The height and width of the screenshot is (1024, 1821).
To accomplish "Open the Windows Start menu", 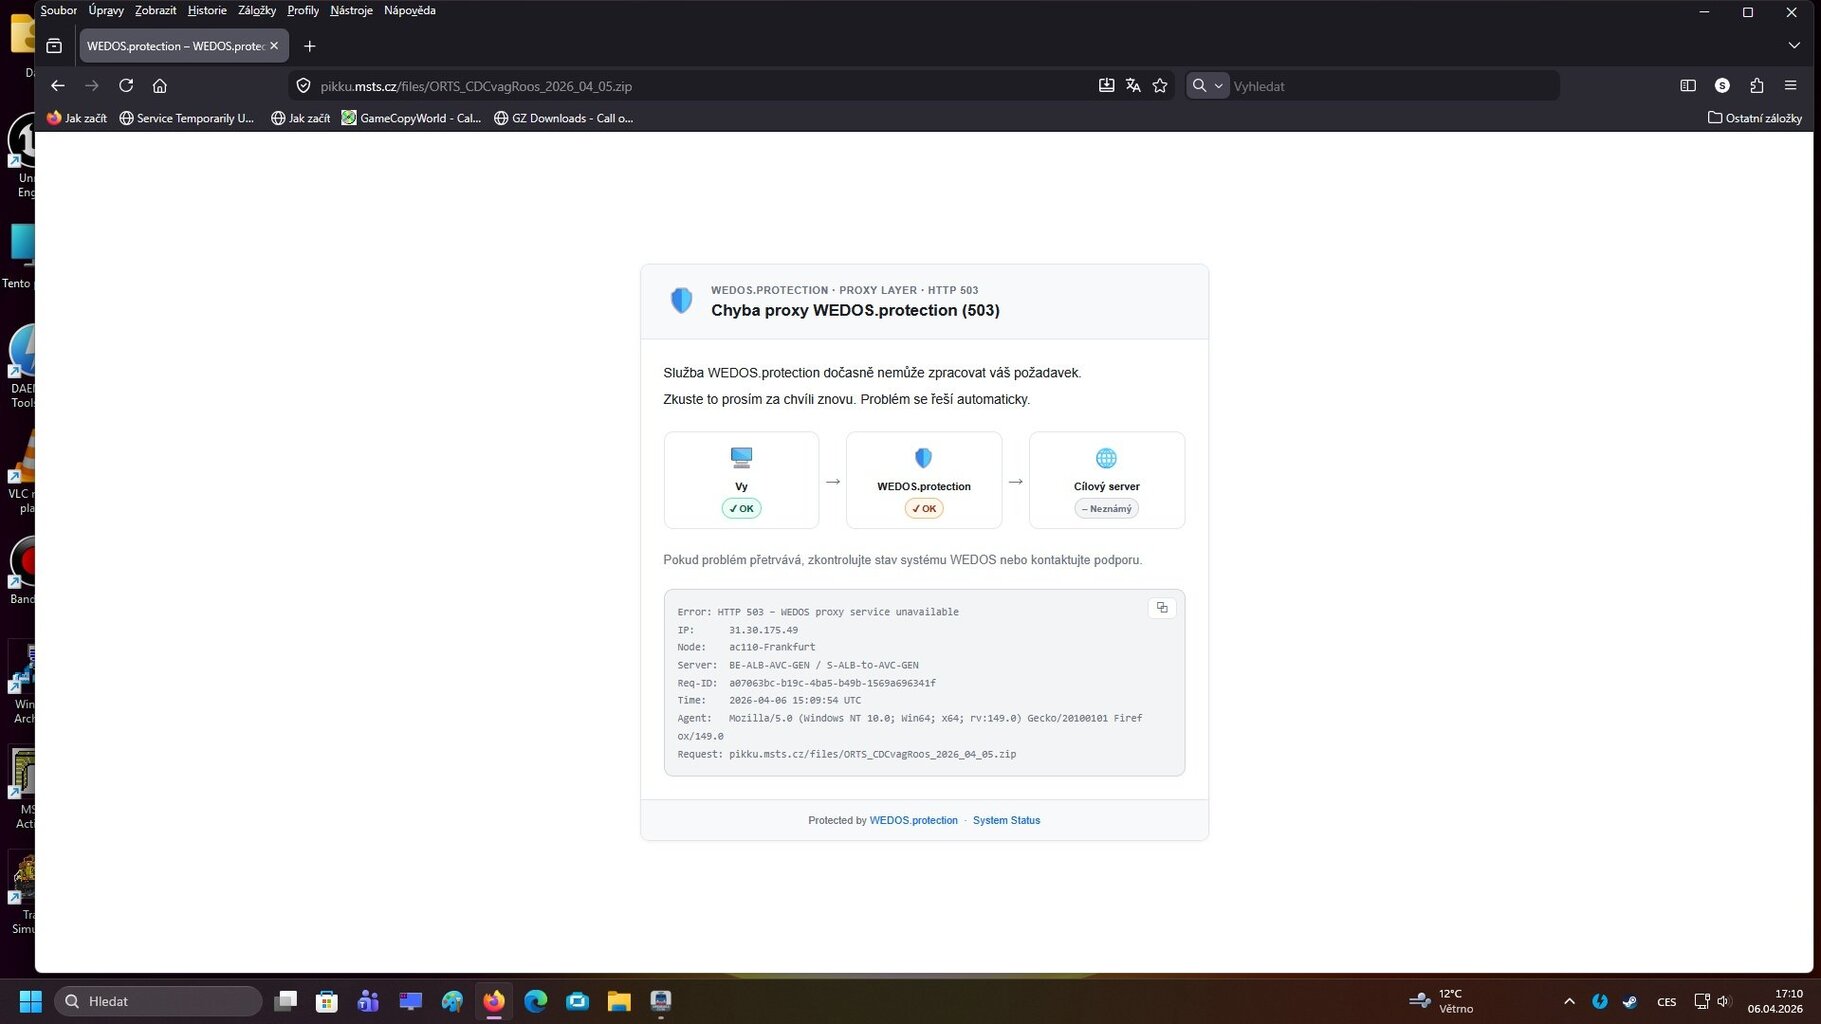I will coord(31,1001).
